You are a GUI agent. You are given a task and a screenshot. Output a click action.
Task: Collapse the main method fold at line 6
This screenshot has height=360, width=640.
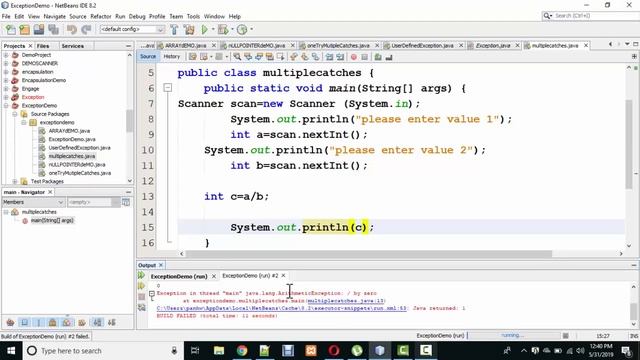(167, 88)
